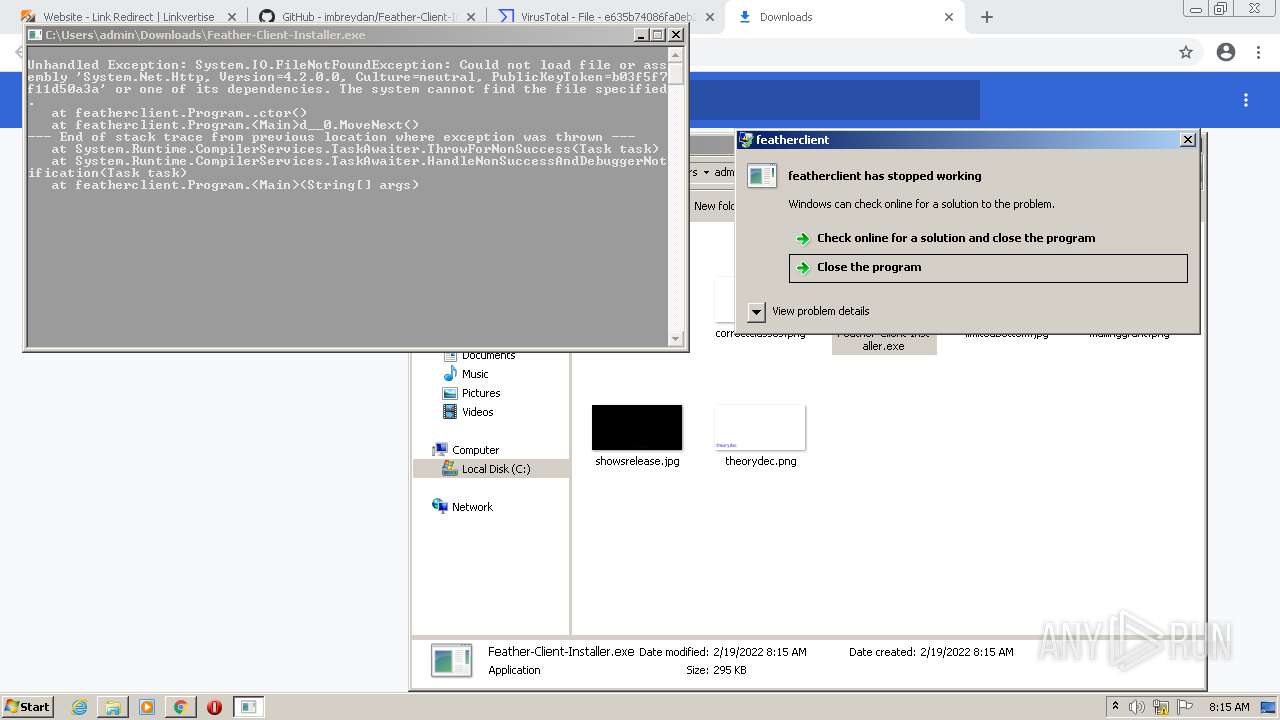Image resolution: width=1280 pixels, height=720 pixels.
Task: Bookmark this page with the star icon
Action: [x=1186, y=52]
